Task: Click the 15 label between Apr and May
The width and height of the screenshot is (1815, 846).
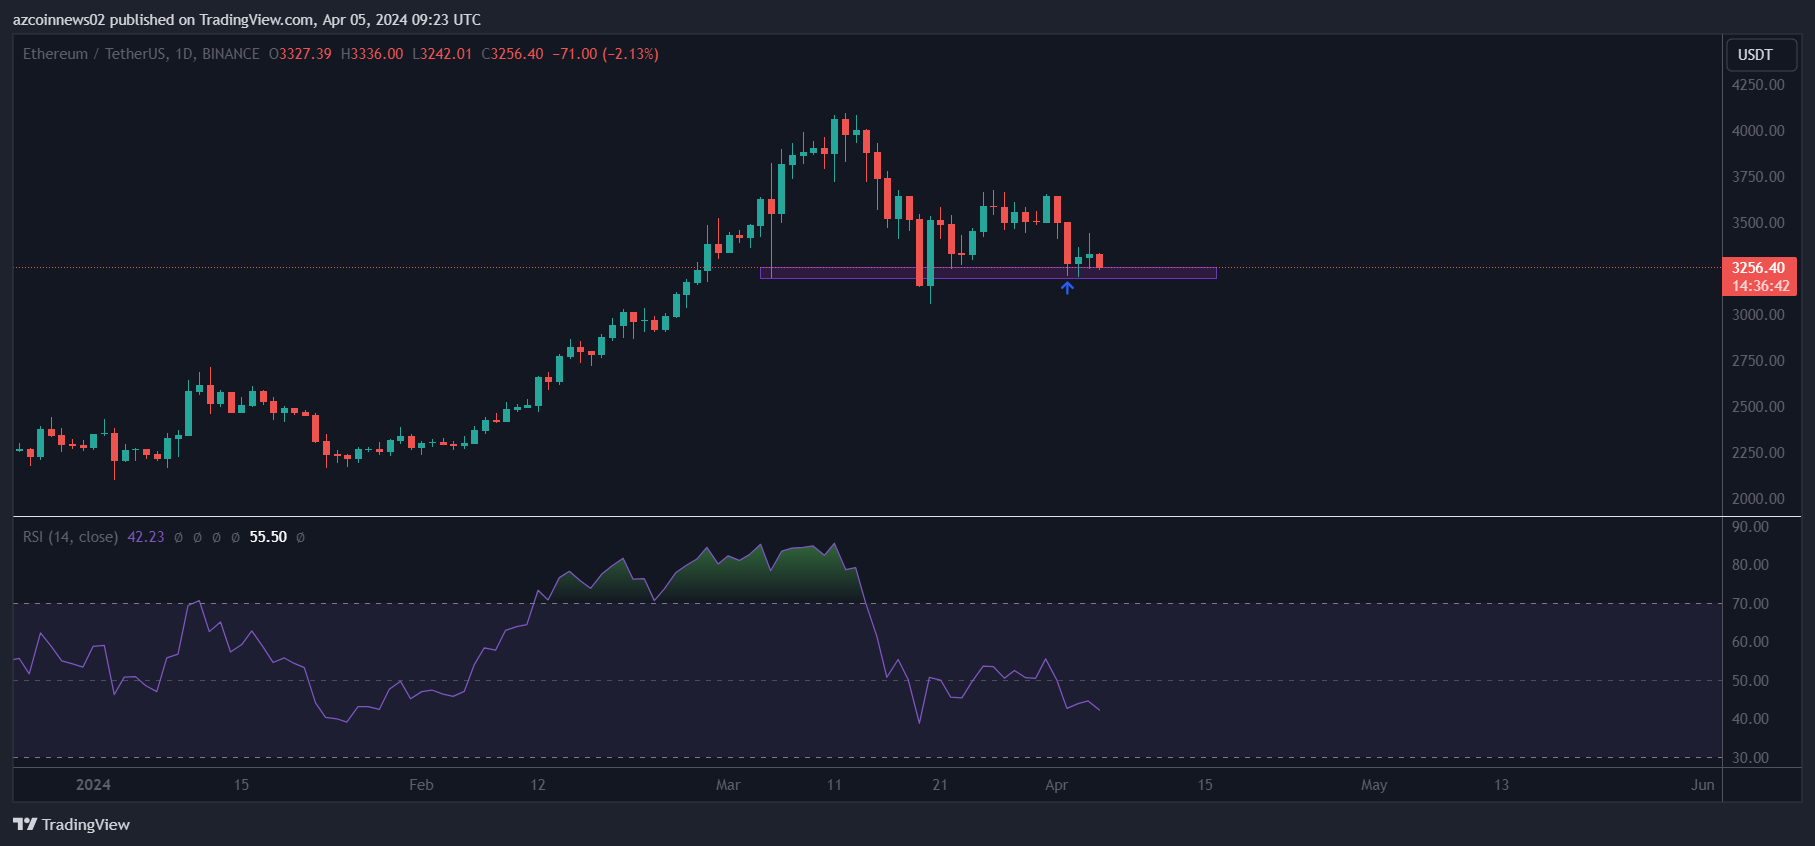Action: point(1205,785)
